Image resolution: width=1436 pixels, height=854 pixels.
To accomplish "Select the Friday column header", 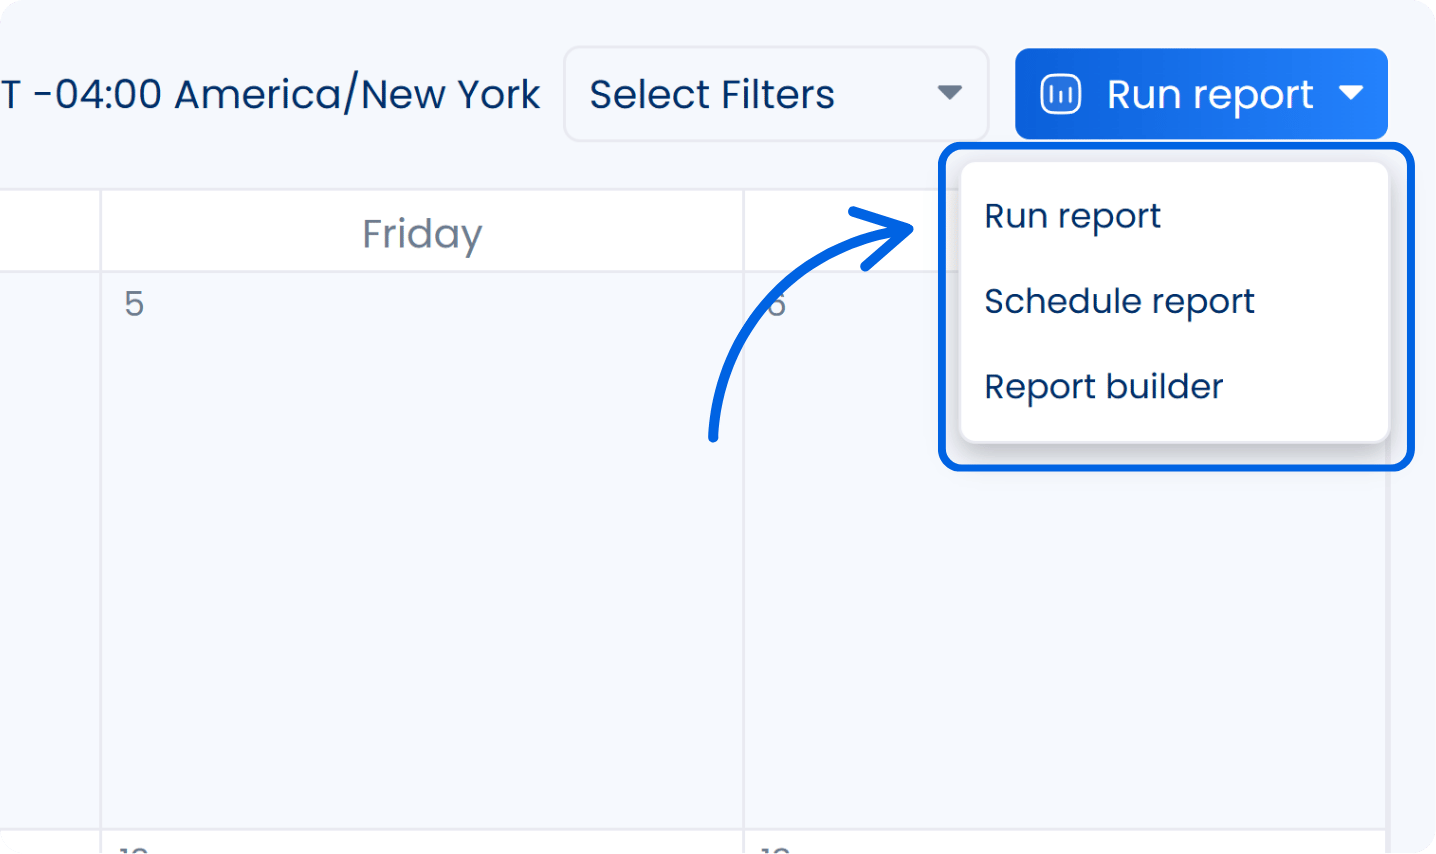I will click(x=421, y=232).
